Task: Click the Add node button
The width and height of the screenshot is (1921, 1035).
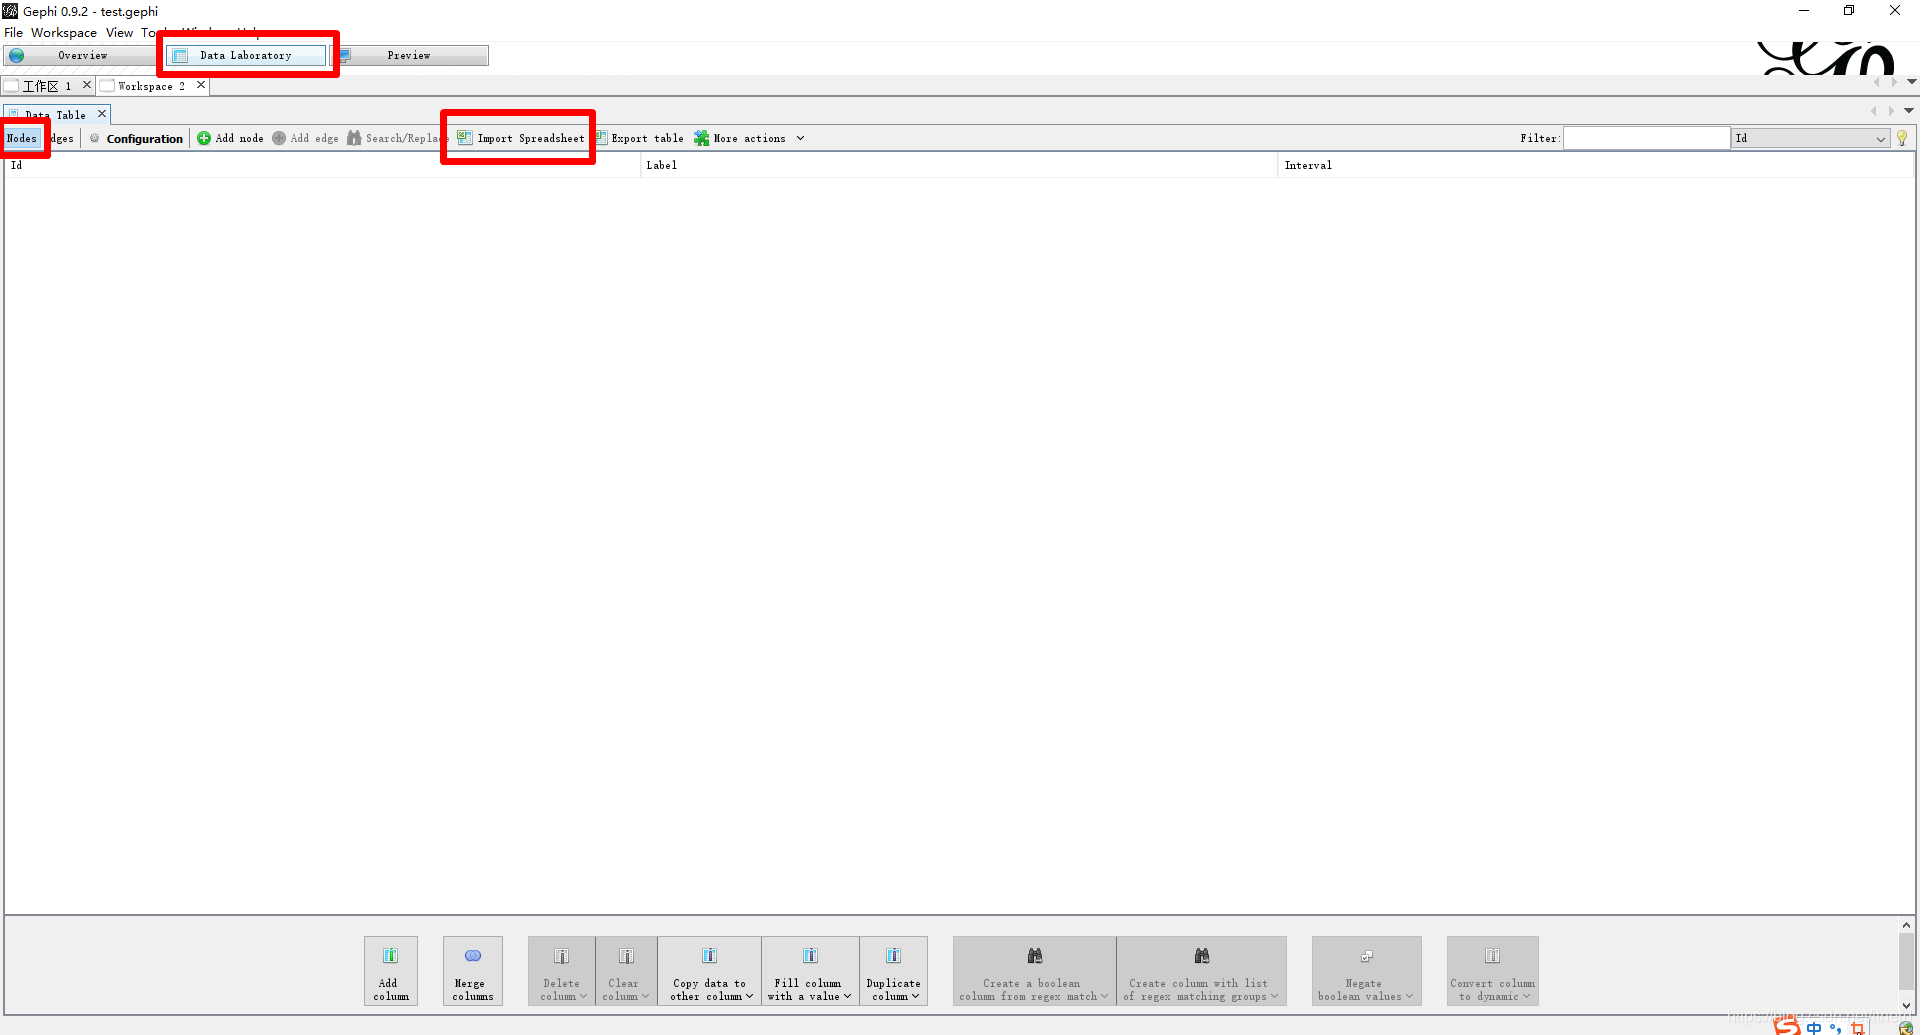Action: pos(230,139)
